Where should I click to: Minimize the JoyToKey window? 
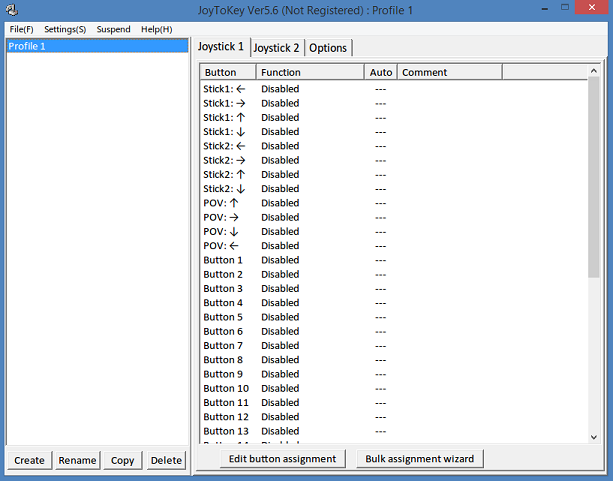(x=545, y=9)
